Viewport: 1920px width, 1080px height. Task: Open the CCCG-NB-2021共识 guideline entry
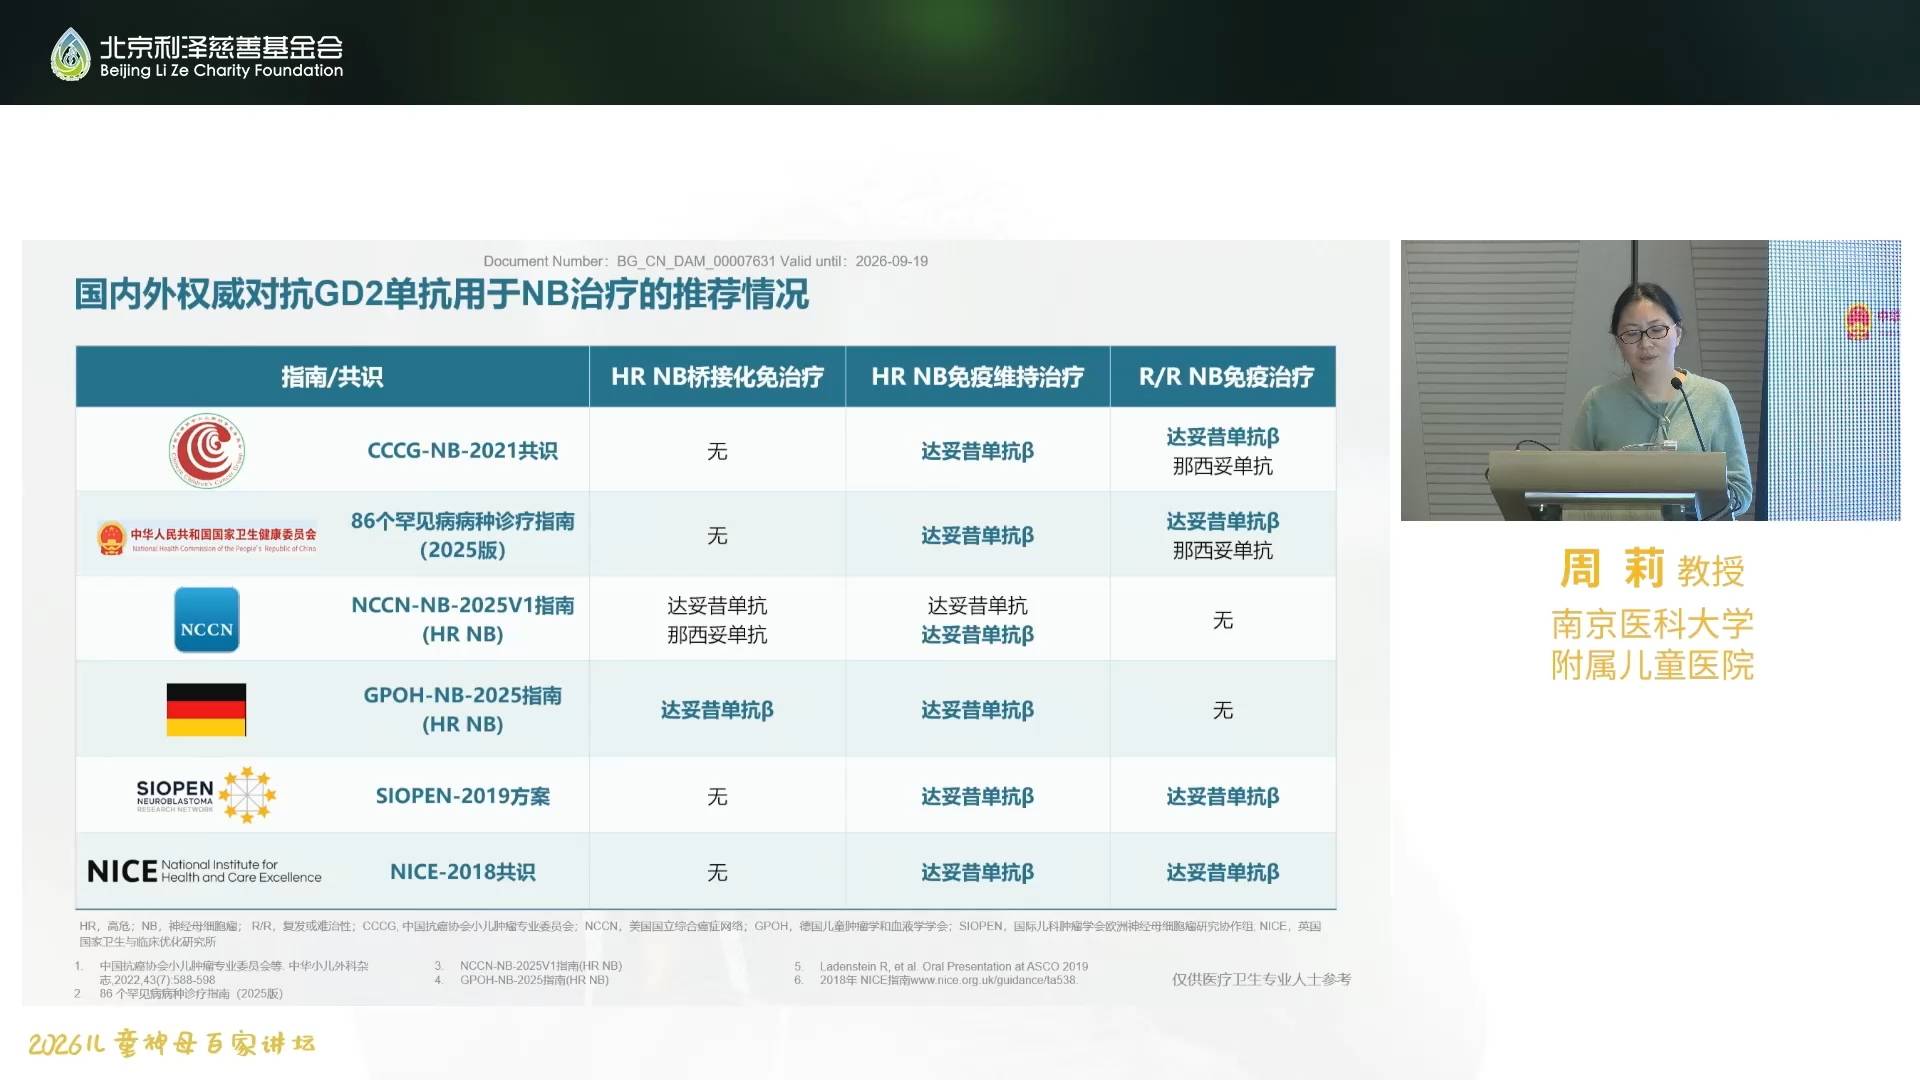click(x=462, y=450)
